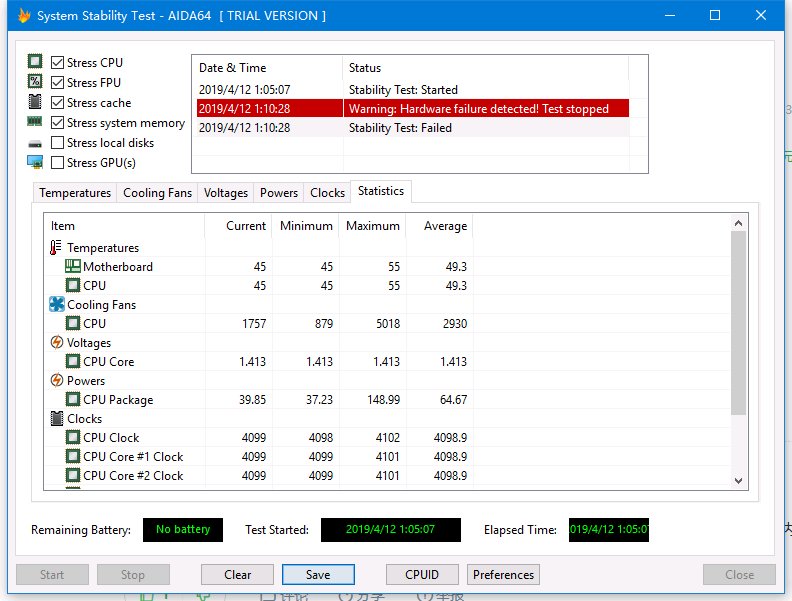This screenshot has height=601, width=792.
Task: Click the Item column header
Action: tap(124, 226)
